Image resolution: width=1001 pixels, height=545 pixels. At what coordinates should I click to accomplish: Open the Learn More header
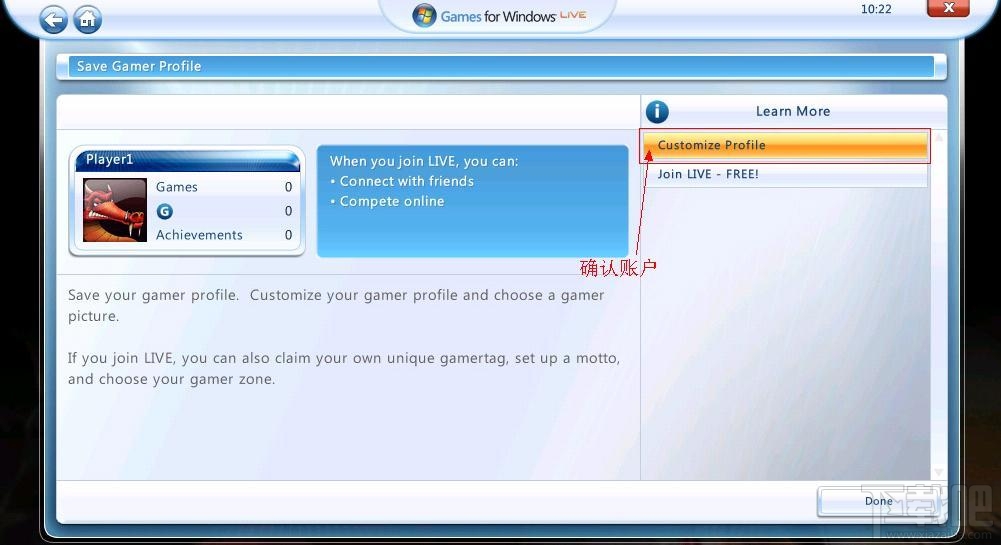793,111
